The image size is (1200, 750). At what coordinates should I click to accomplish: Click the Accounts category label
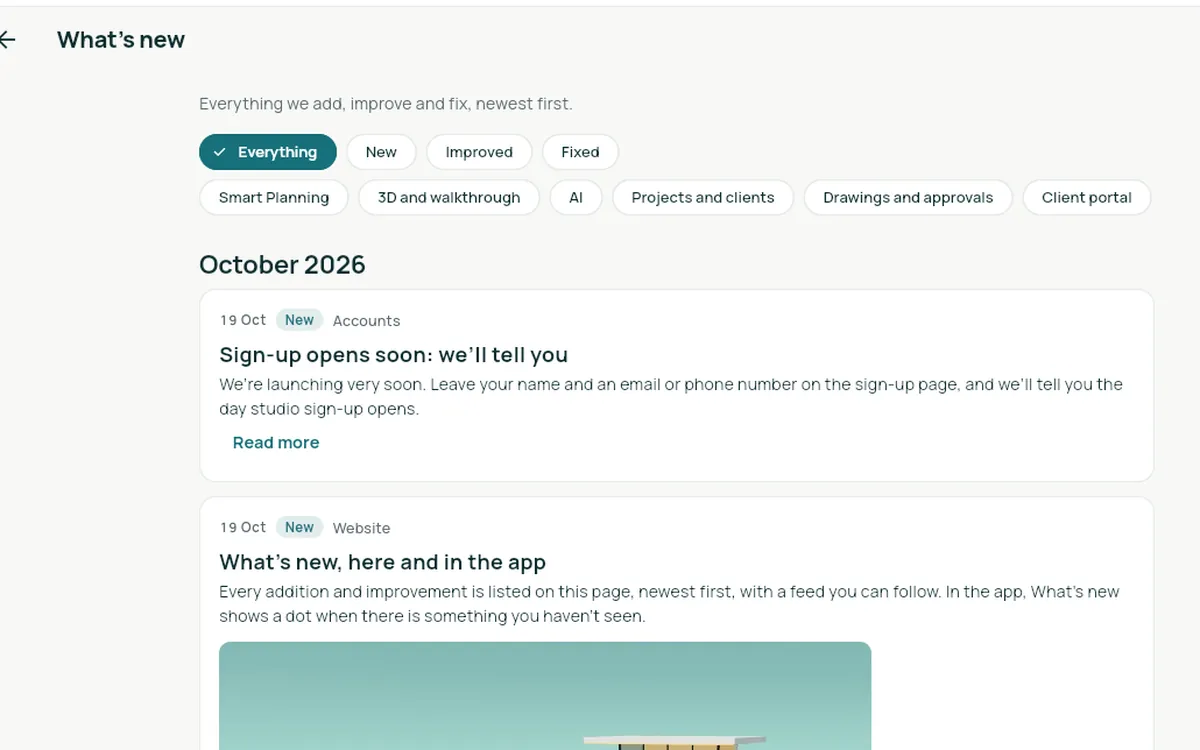click(x=366, y=321)
